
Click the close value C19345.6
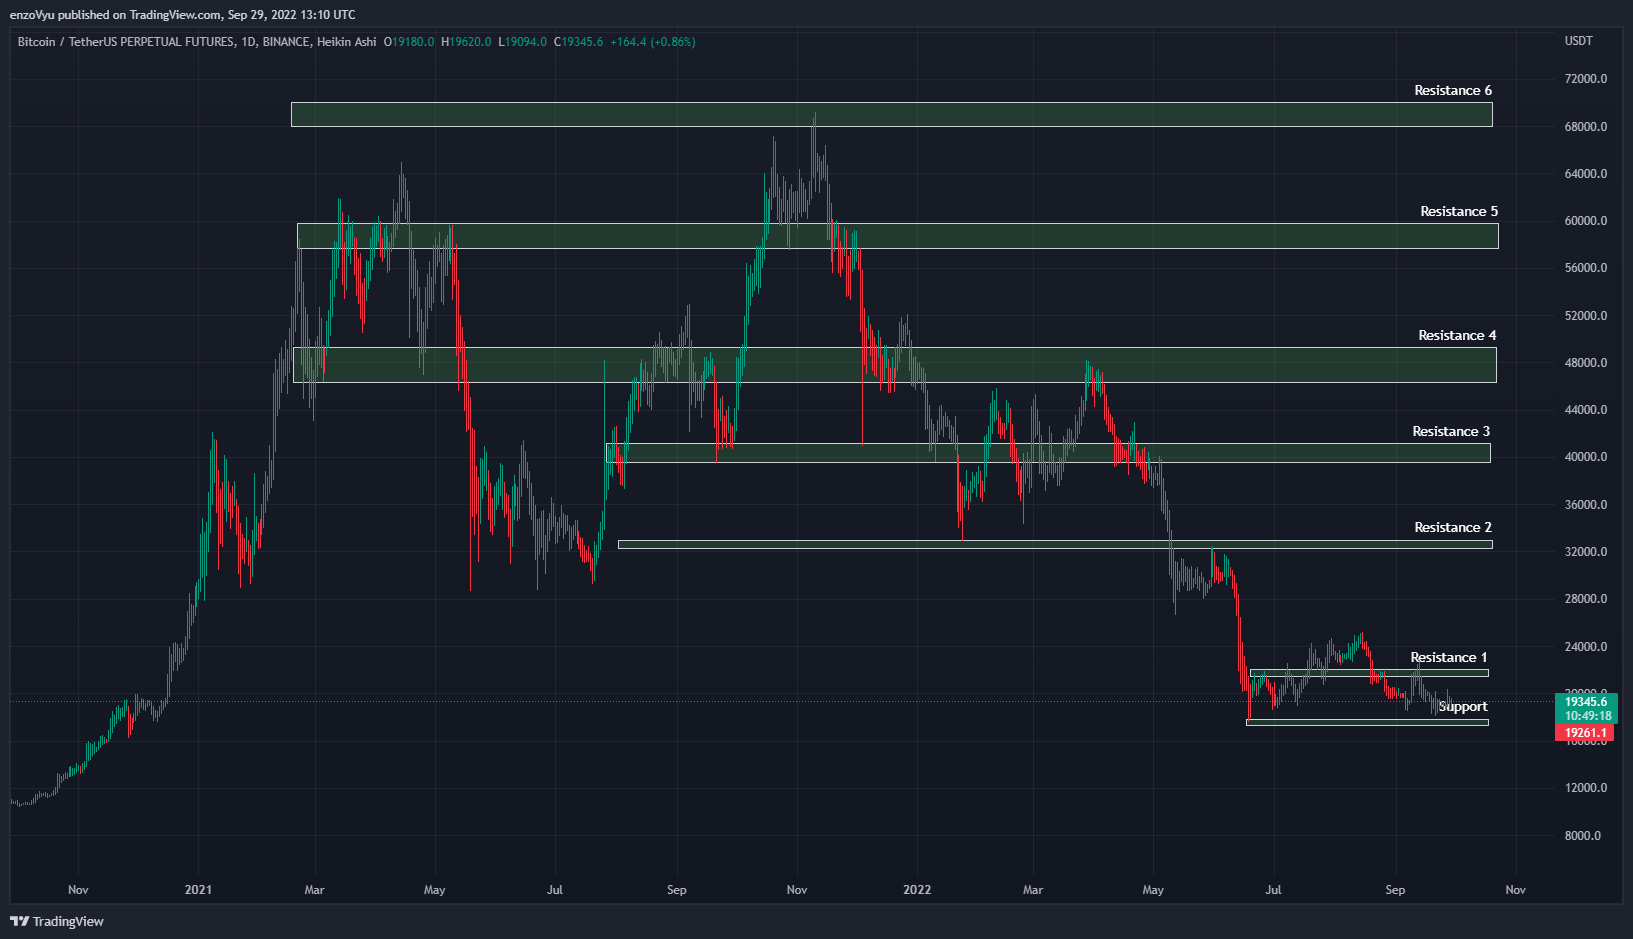pos(579,42)
